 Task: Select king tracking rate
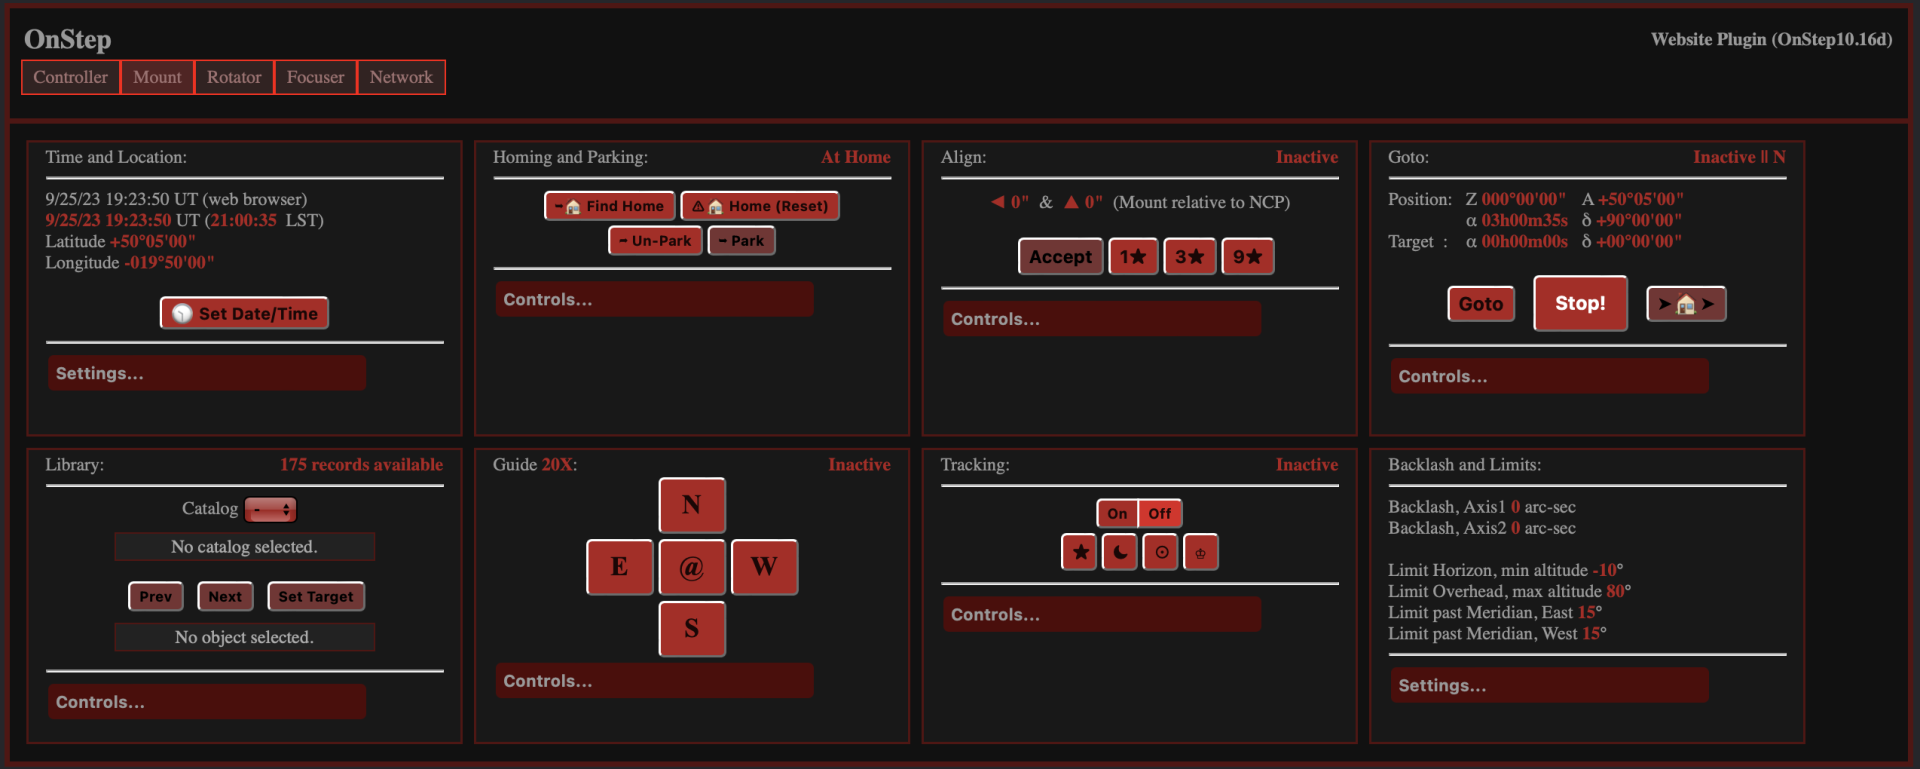[1201, 552]
